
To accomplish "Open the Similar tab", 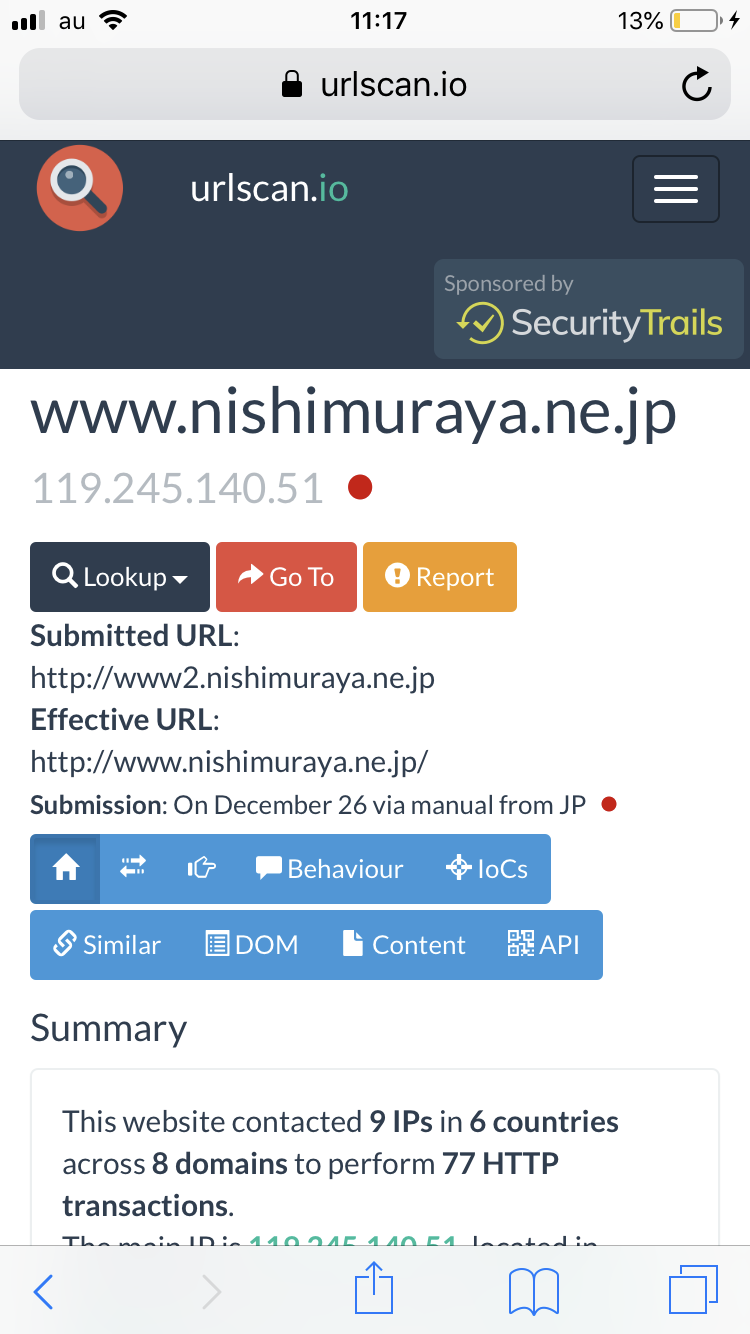I will (x=106, y=945).
